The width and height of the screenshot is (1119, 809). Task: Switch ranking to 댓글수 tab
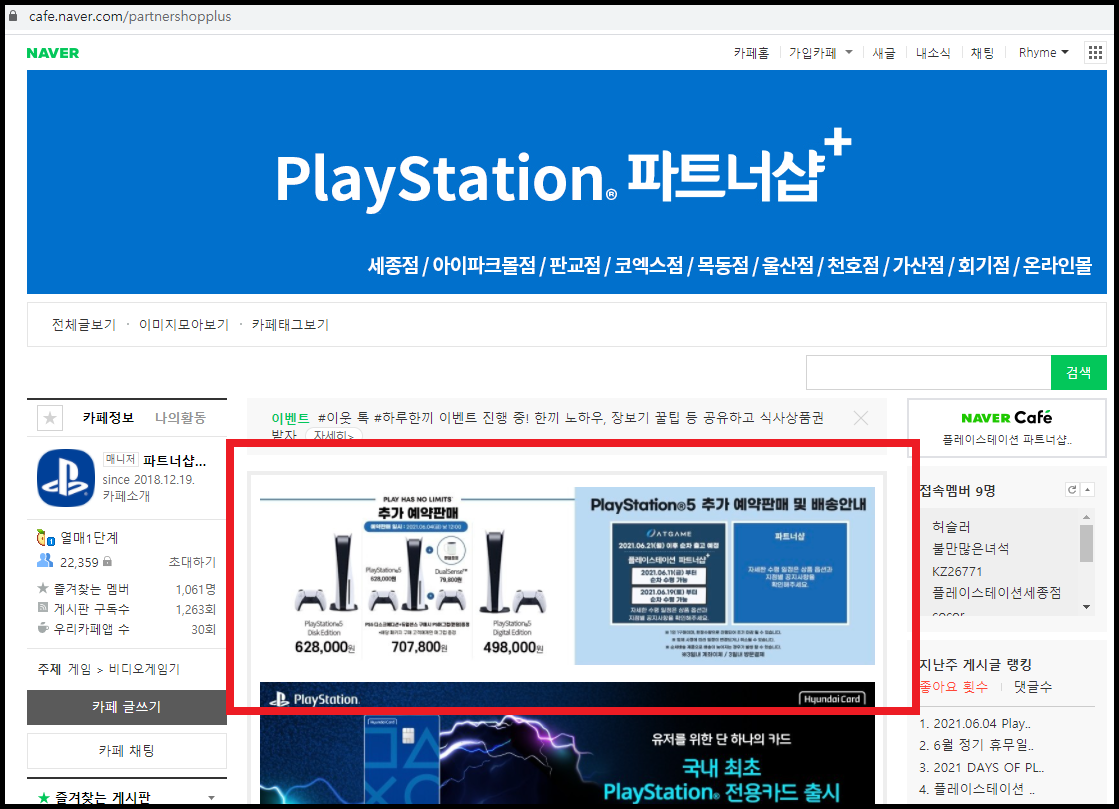[1033, 686]
